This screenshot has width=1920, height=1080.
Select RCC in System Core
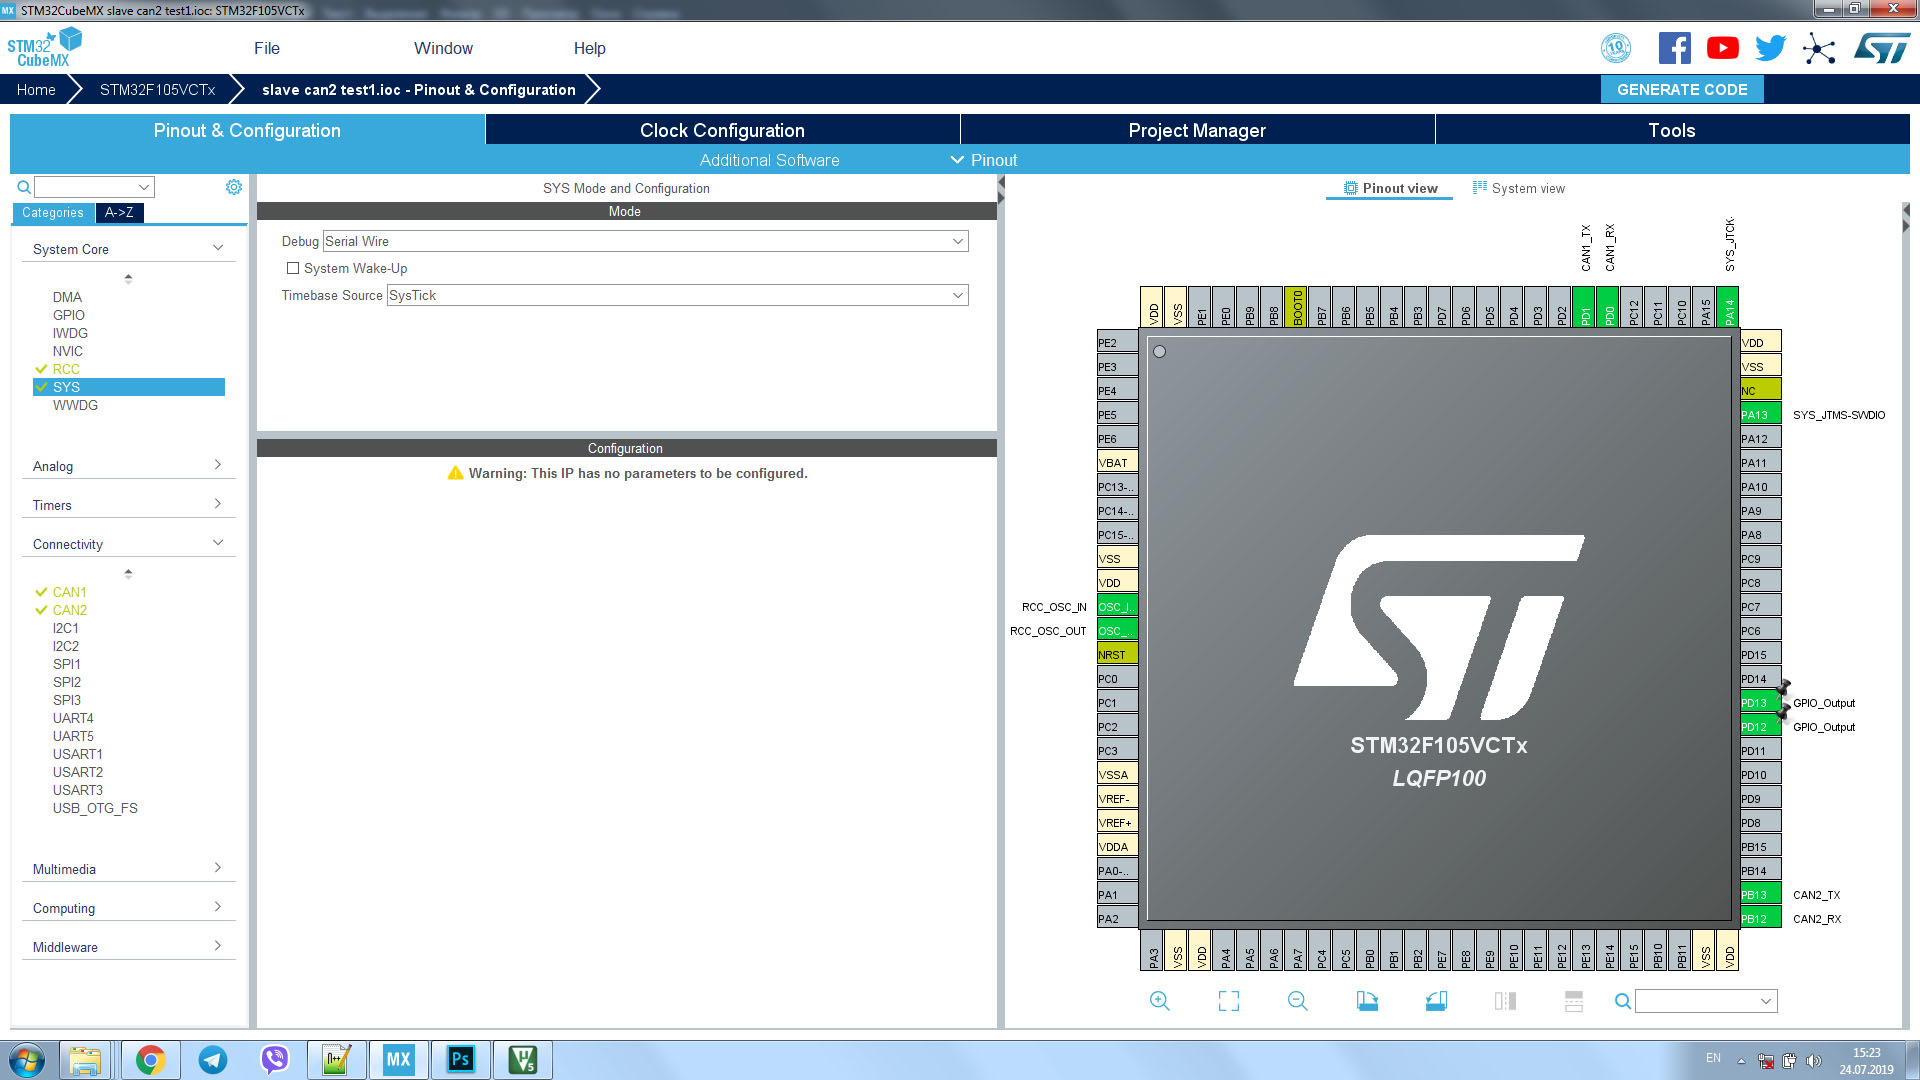66,369
